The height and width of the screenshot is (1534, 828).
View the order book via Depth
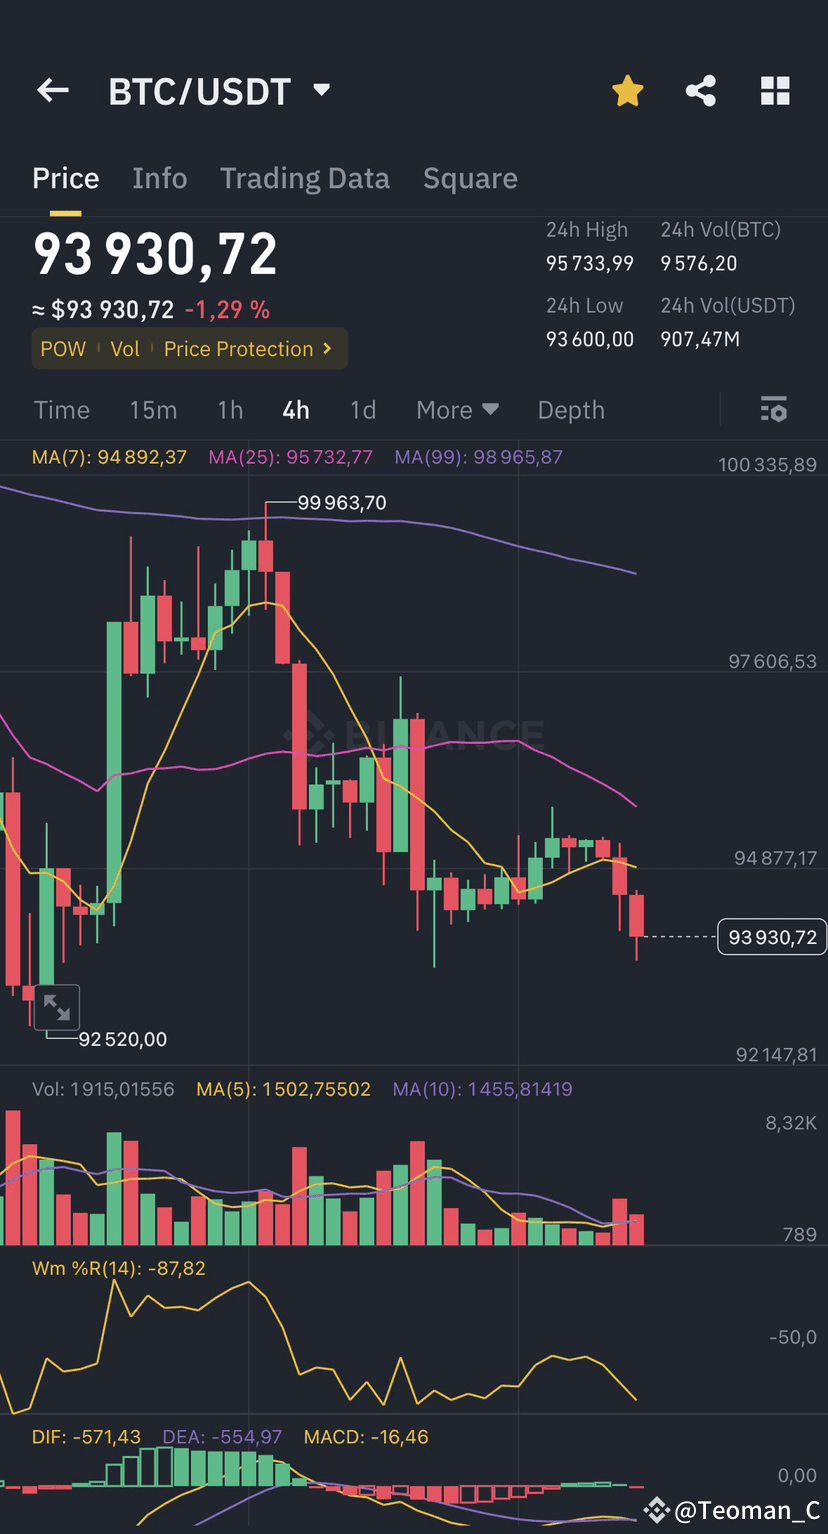coord(570,409)
